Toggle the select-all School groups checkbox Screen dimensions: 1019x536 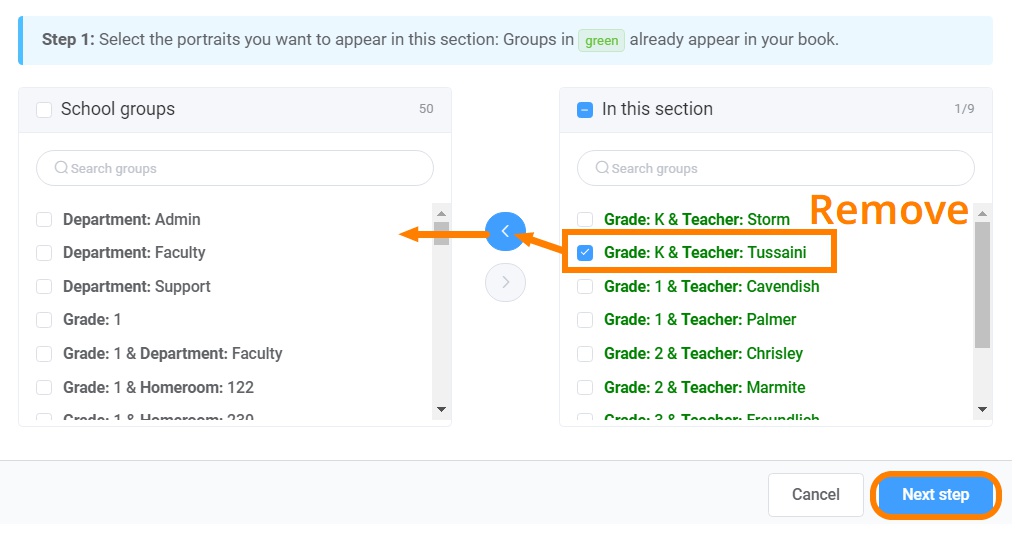(44, 109)
